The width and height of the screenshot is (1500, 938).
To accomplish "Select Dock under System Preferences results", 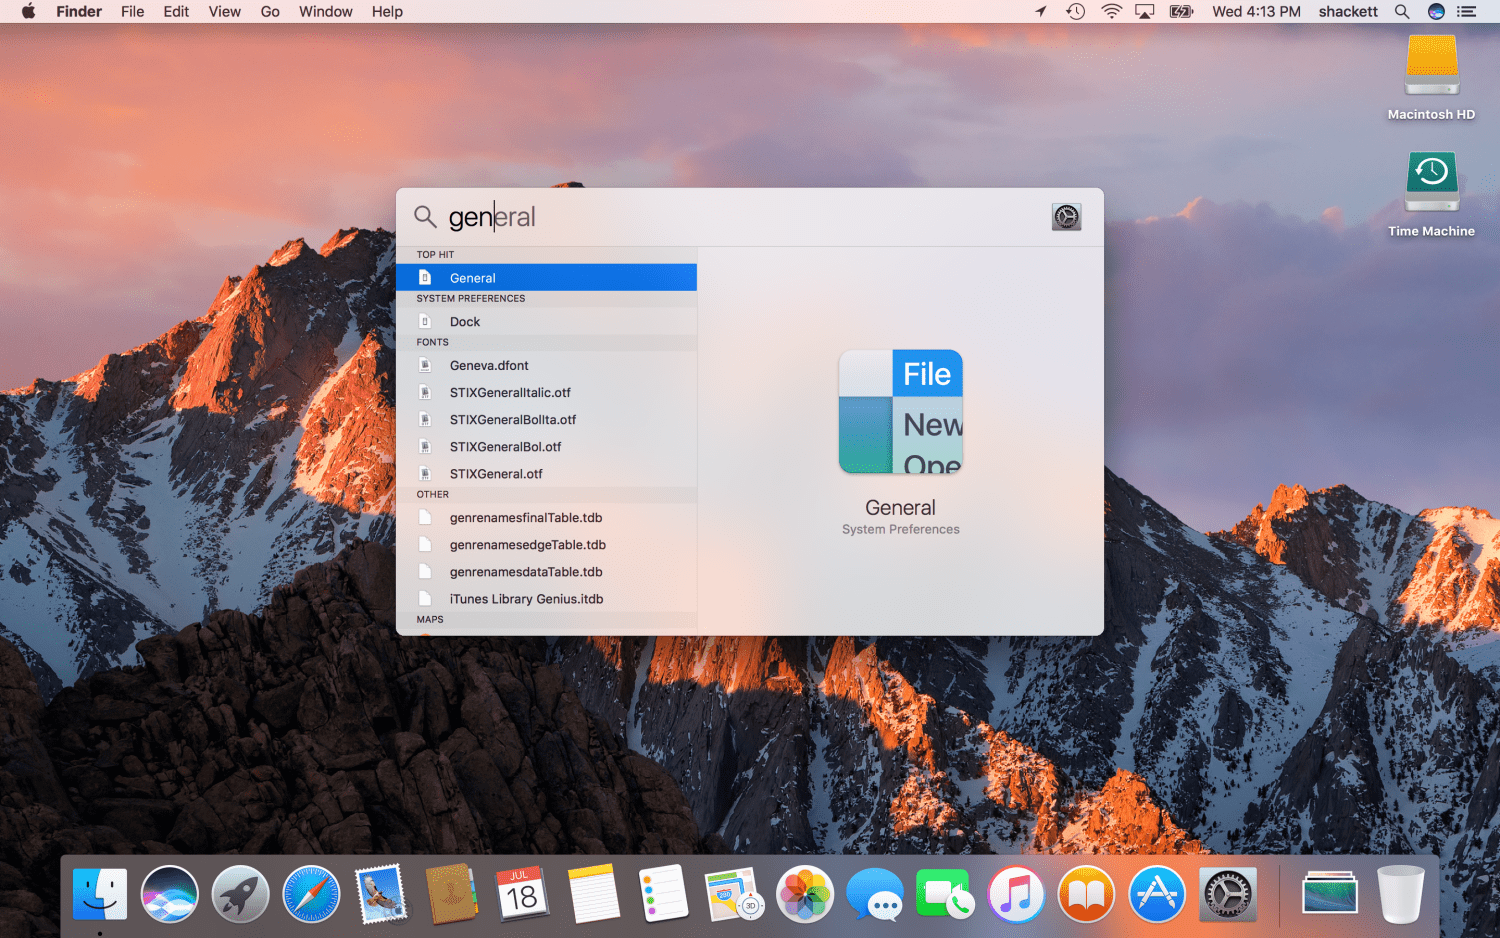I will pyautogui.click(x=546, y=322).
